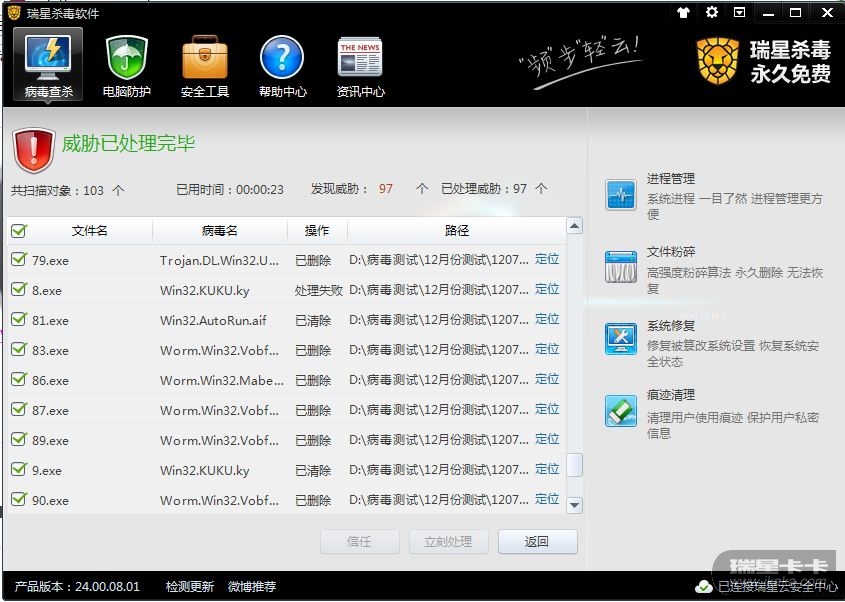Open the 电脑防护 green shield icon
Screen dimensions: 845x602
coord(127,57)
